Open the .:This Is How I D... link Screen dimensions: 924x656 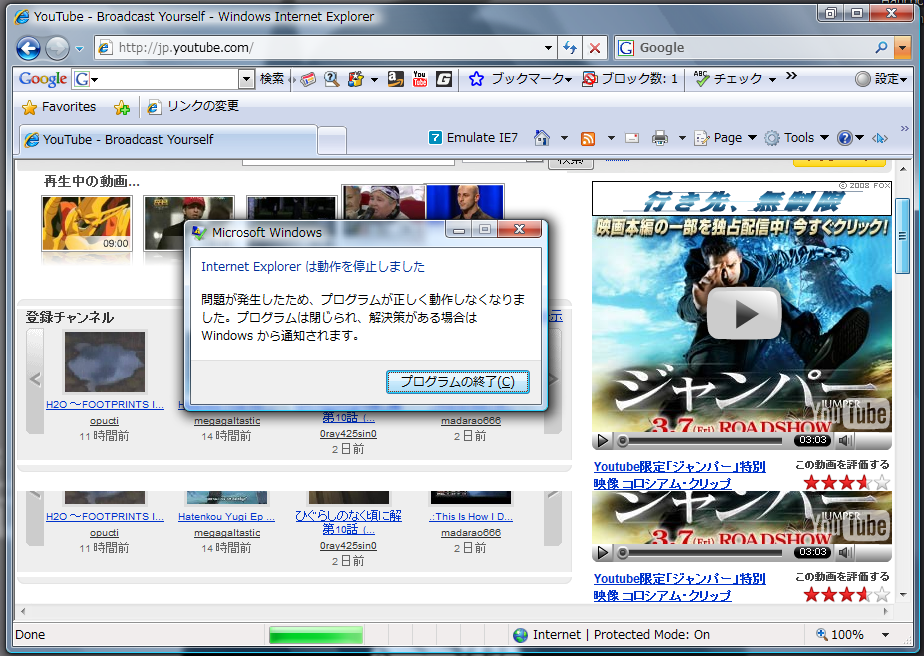(x=471, y=517)
